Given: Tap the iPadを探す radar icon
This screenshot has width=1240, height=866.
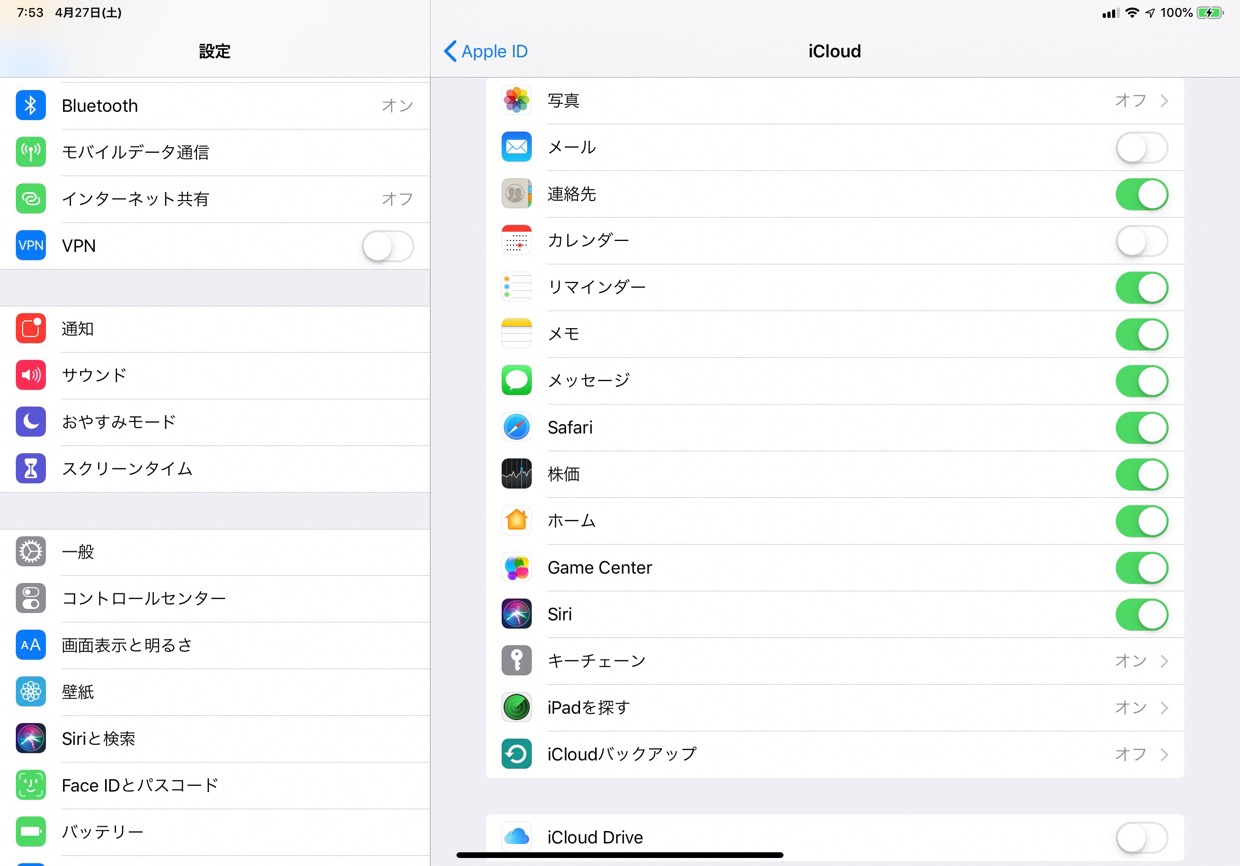Looking at the screenshot, I should pos(517,707).
